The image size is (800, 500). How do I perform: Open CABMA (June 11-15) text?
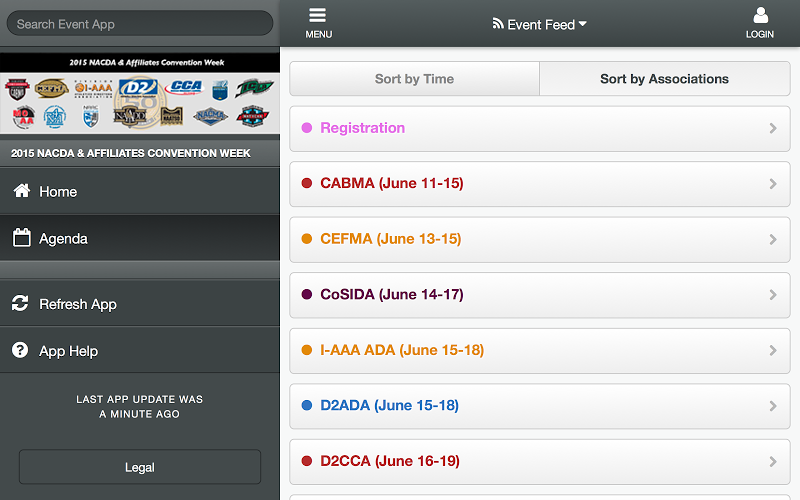392,183
